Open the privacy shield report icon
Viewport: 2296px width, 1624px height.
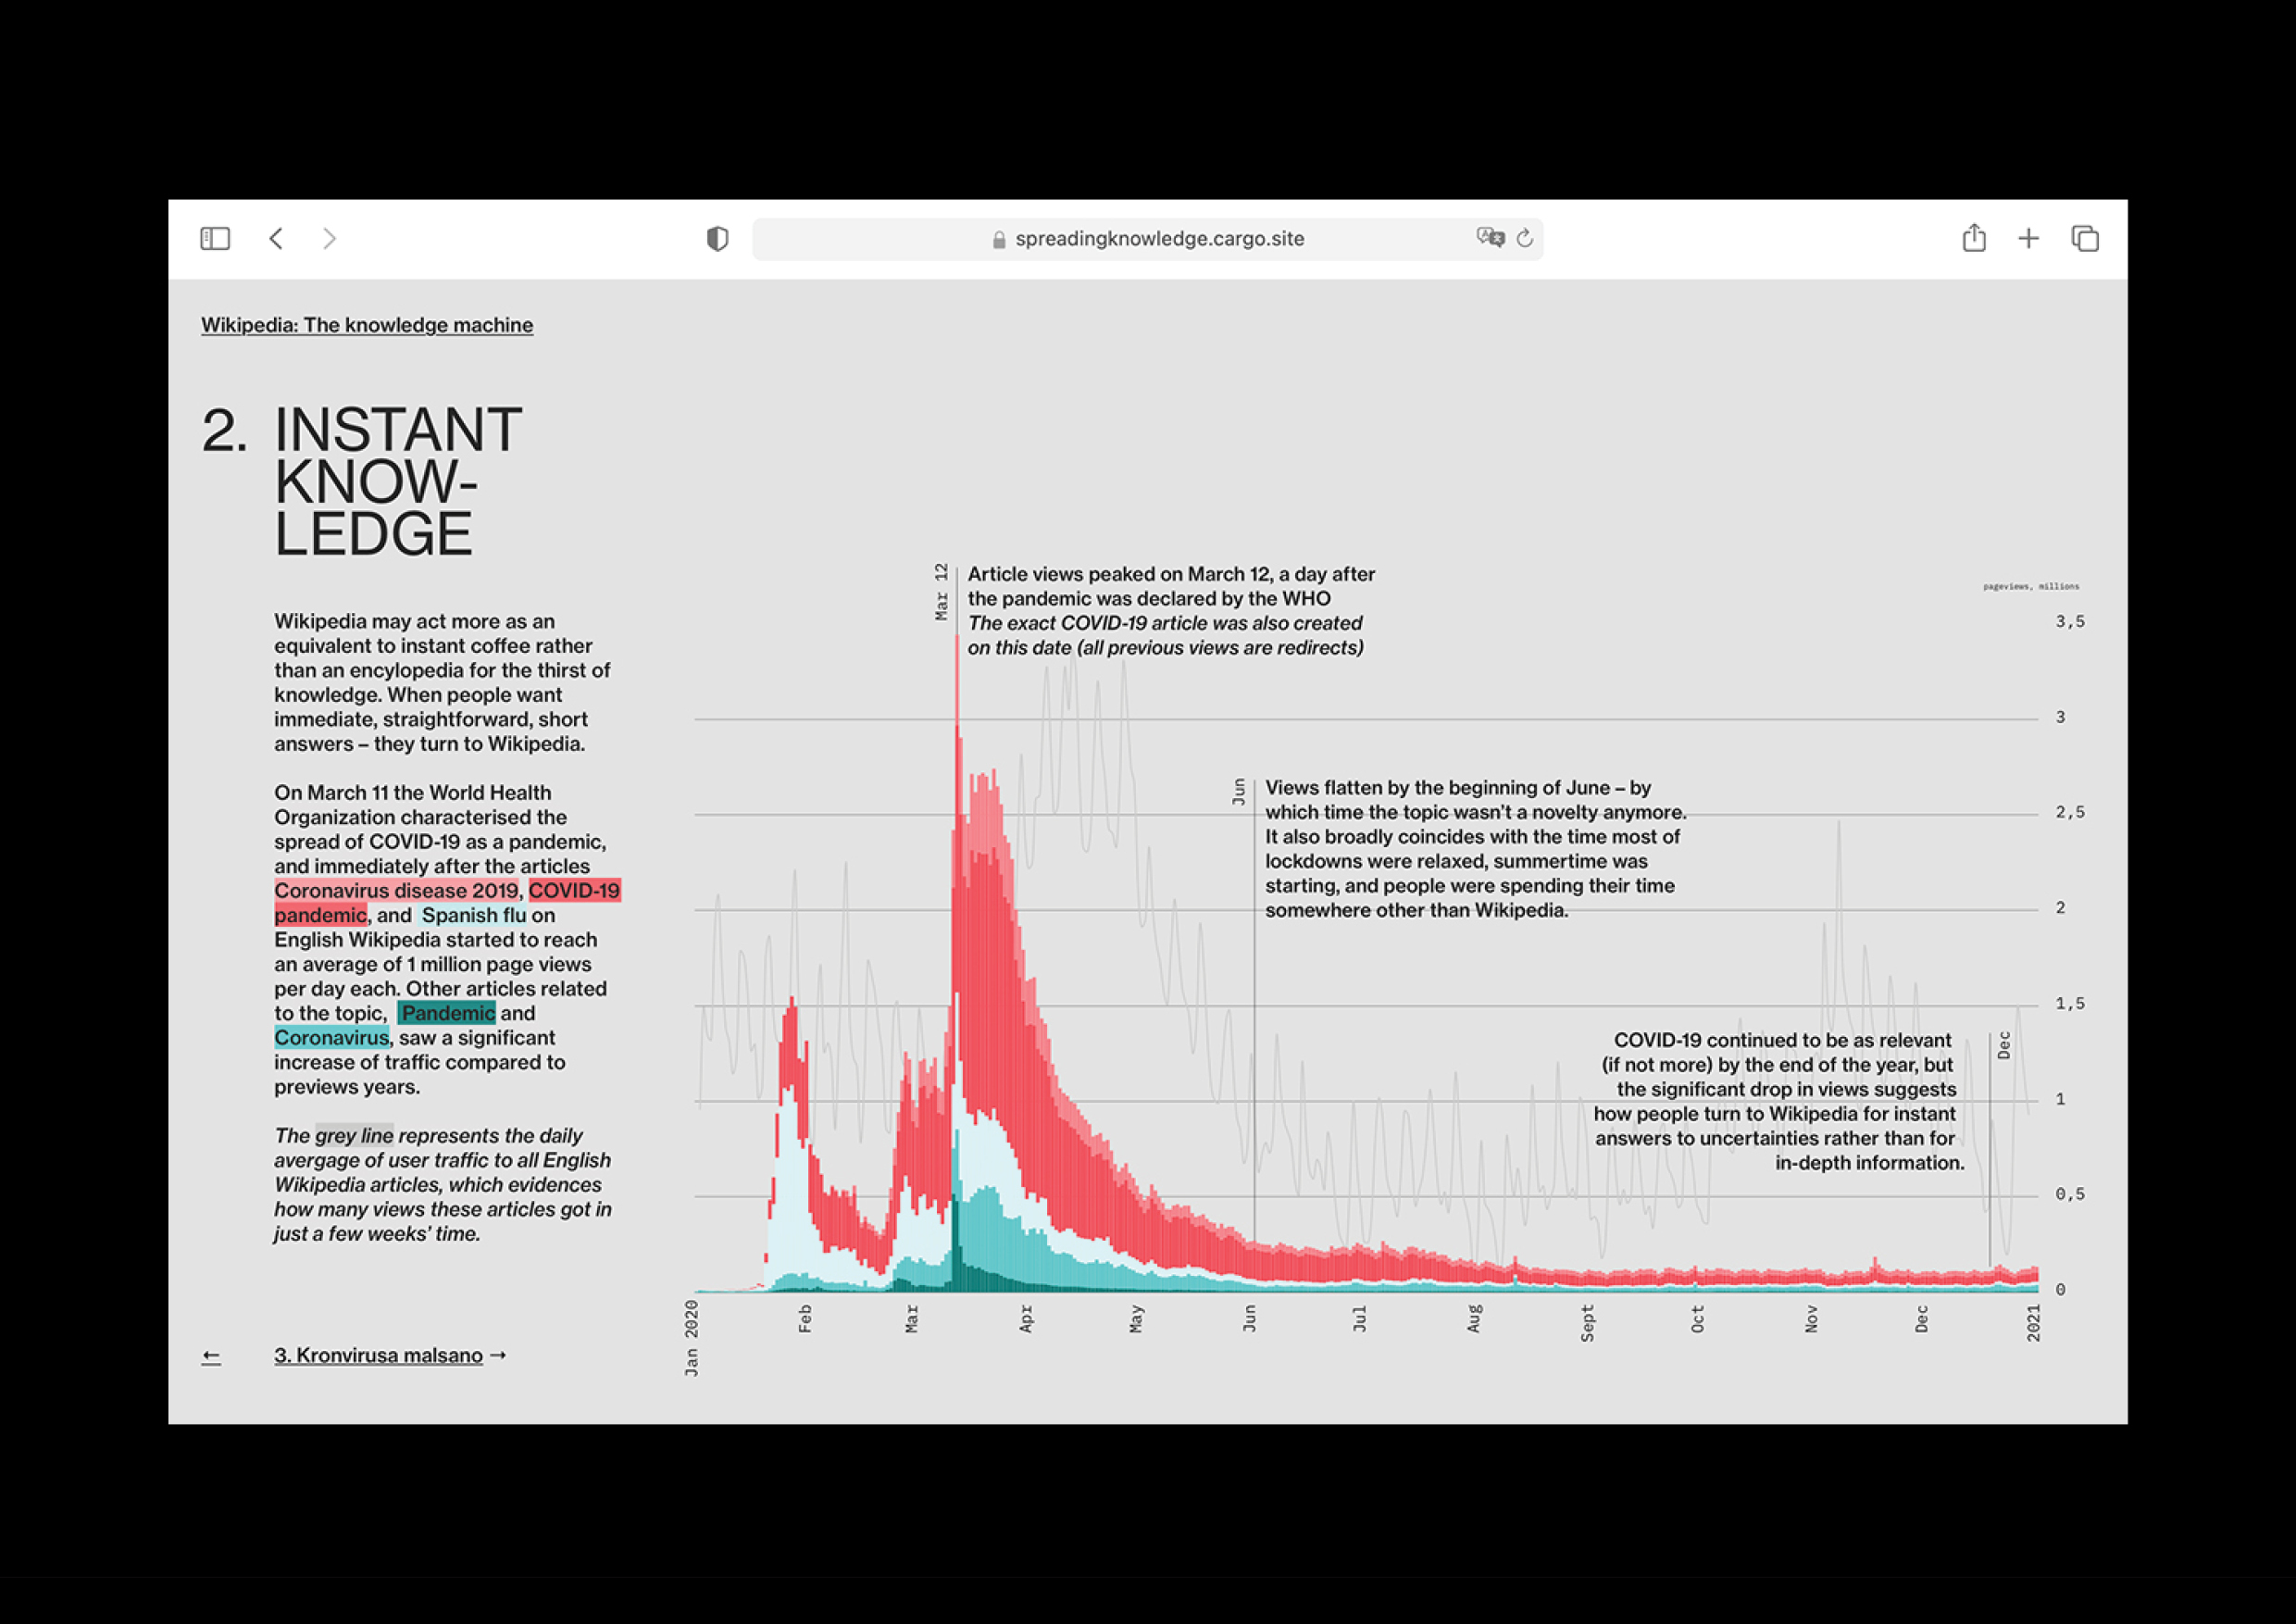(x=717, y=238)
